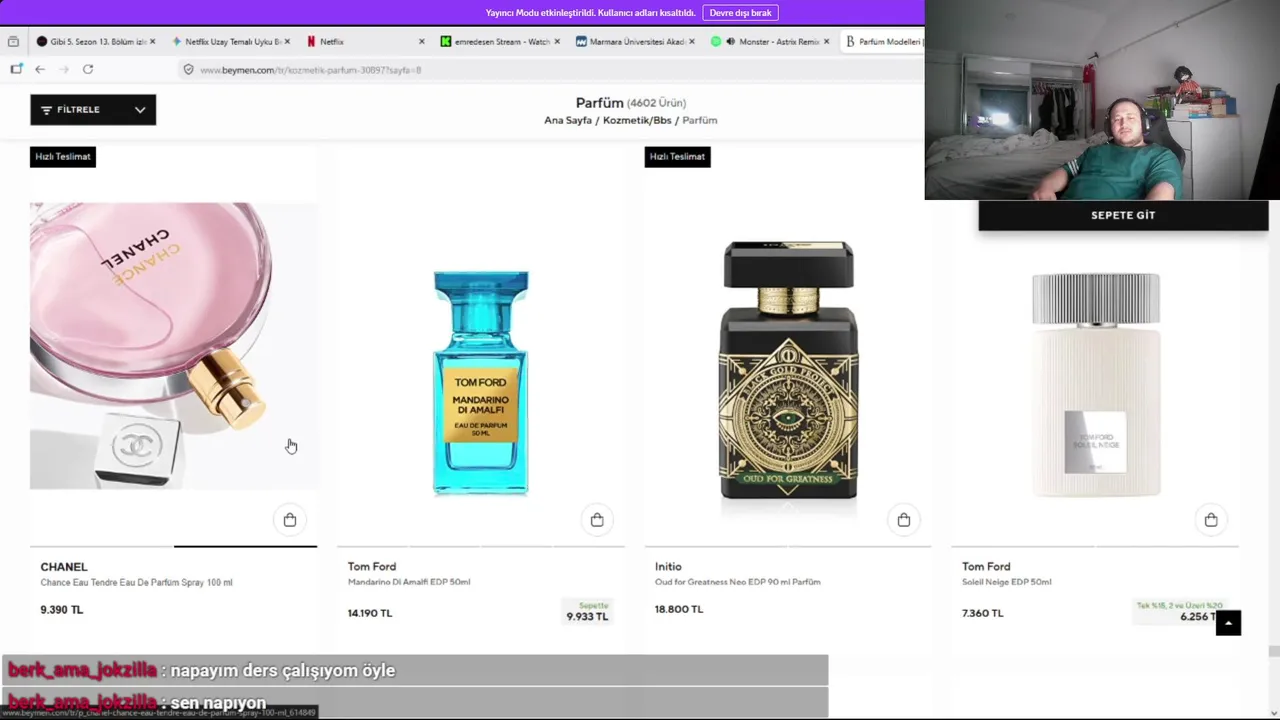Screen dimensions: 1280x720
Task: Go back with the browser back arrow
Action: 40,69
